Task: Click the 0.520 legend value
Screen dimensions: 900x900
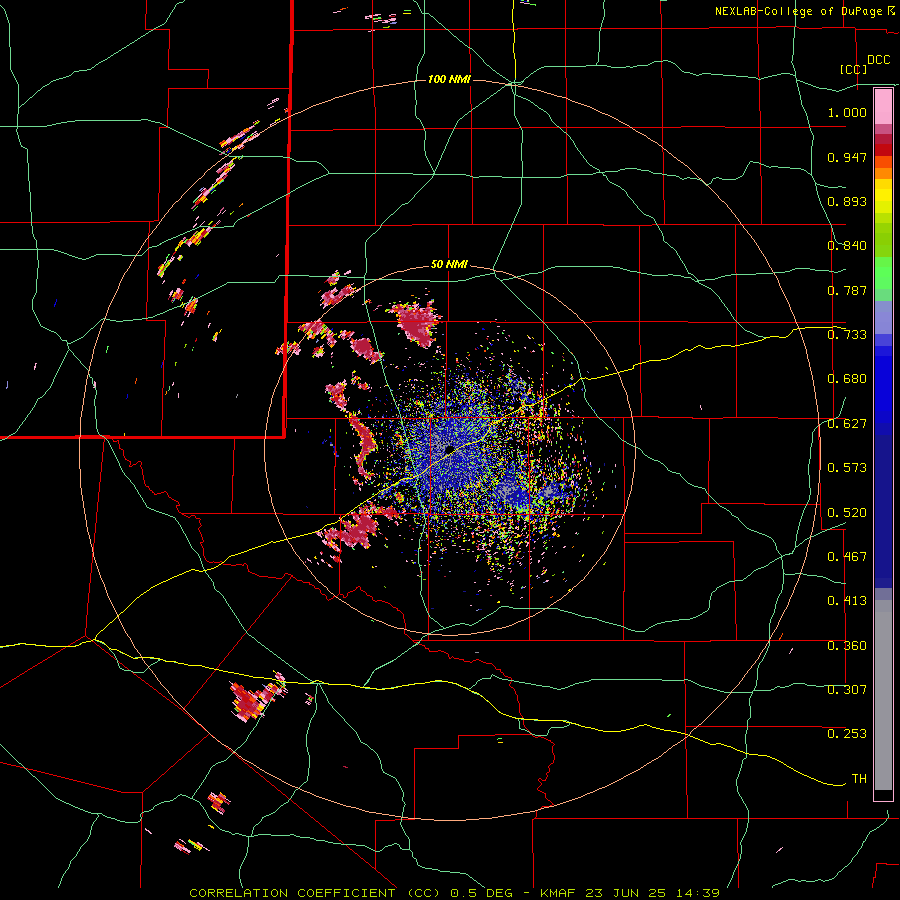Action: 847,513
